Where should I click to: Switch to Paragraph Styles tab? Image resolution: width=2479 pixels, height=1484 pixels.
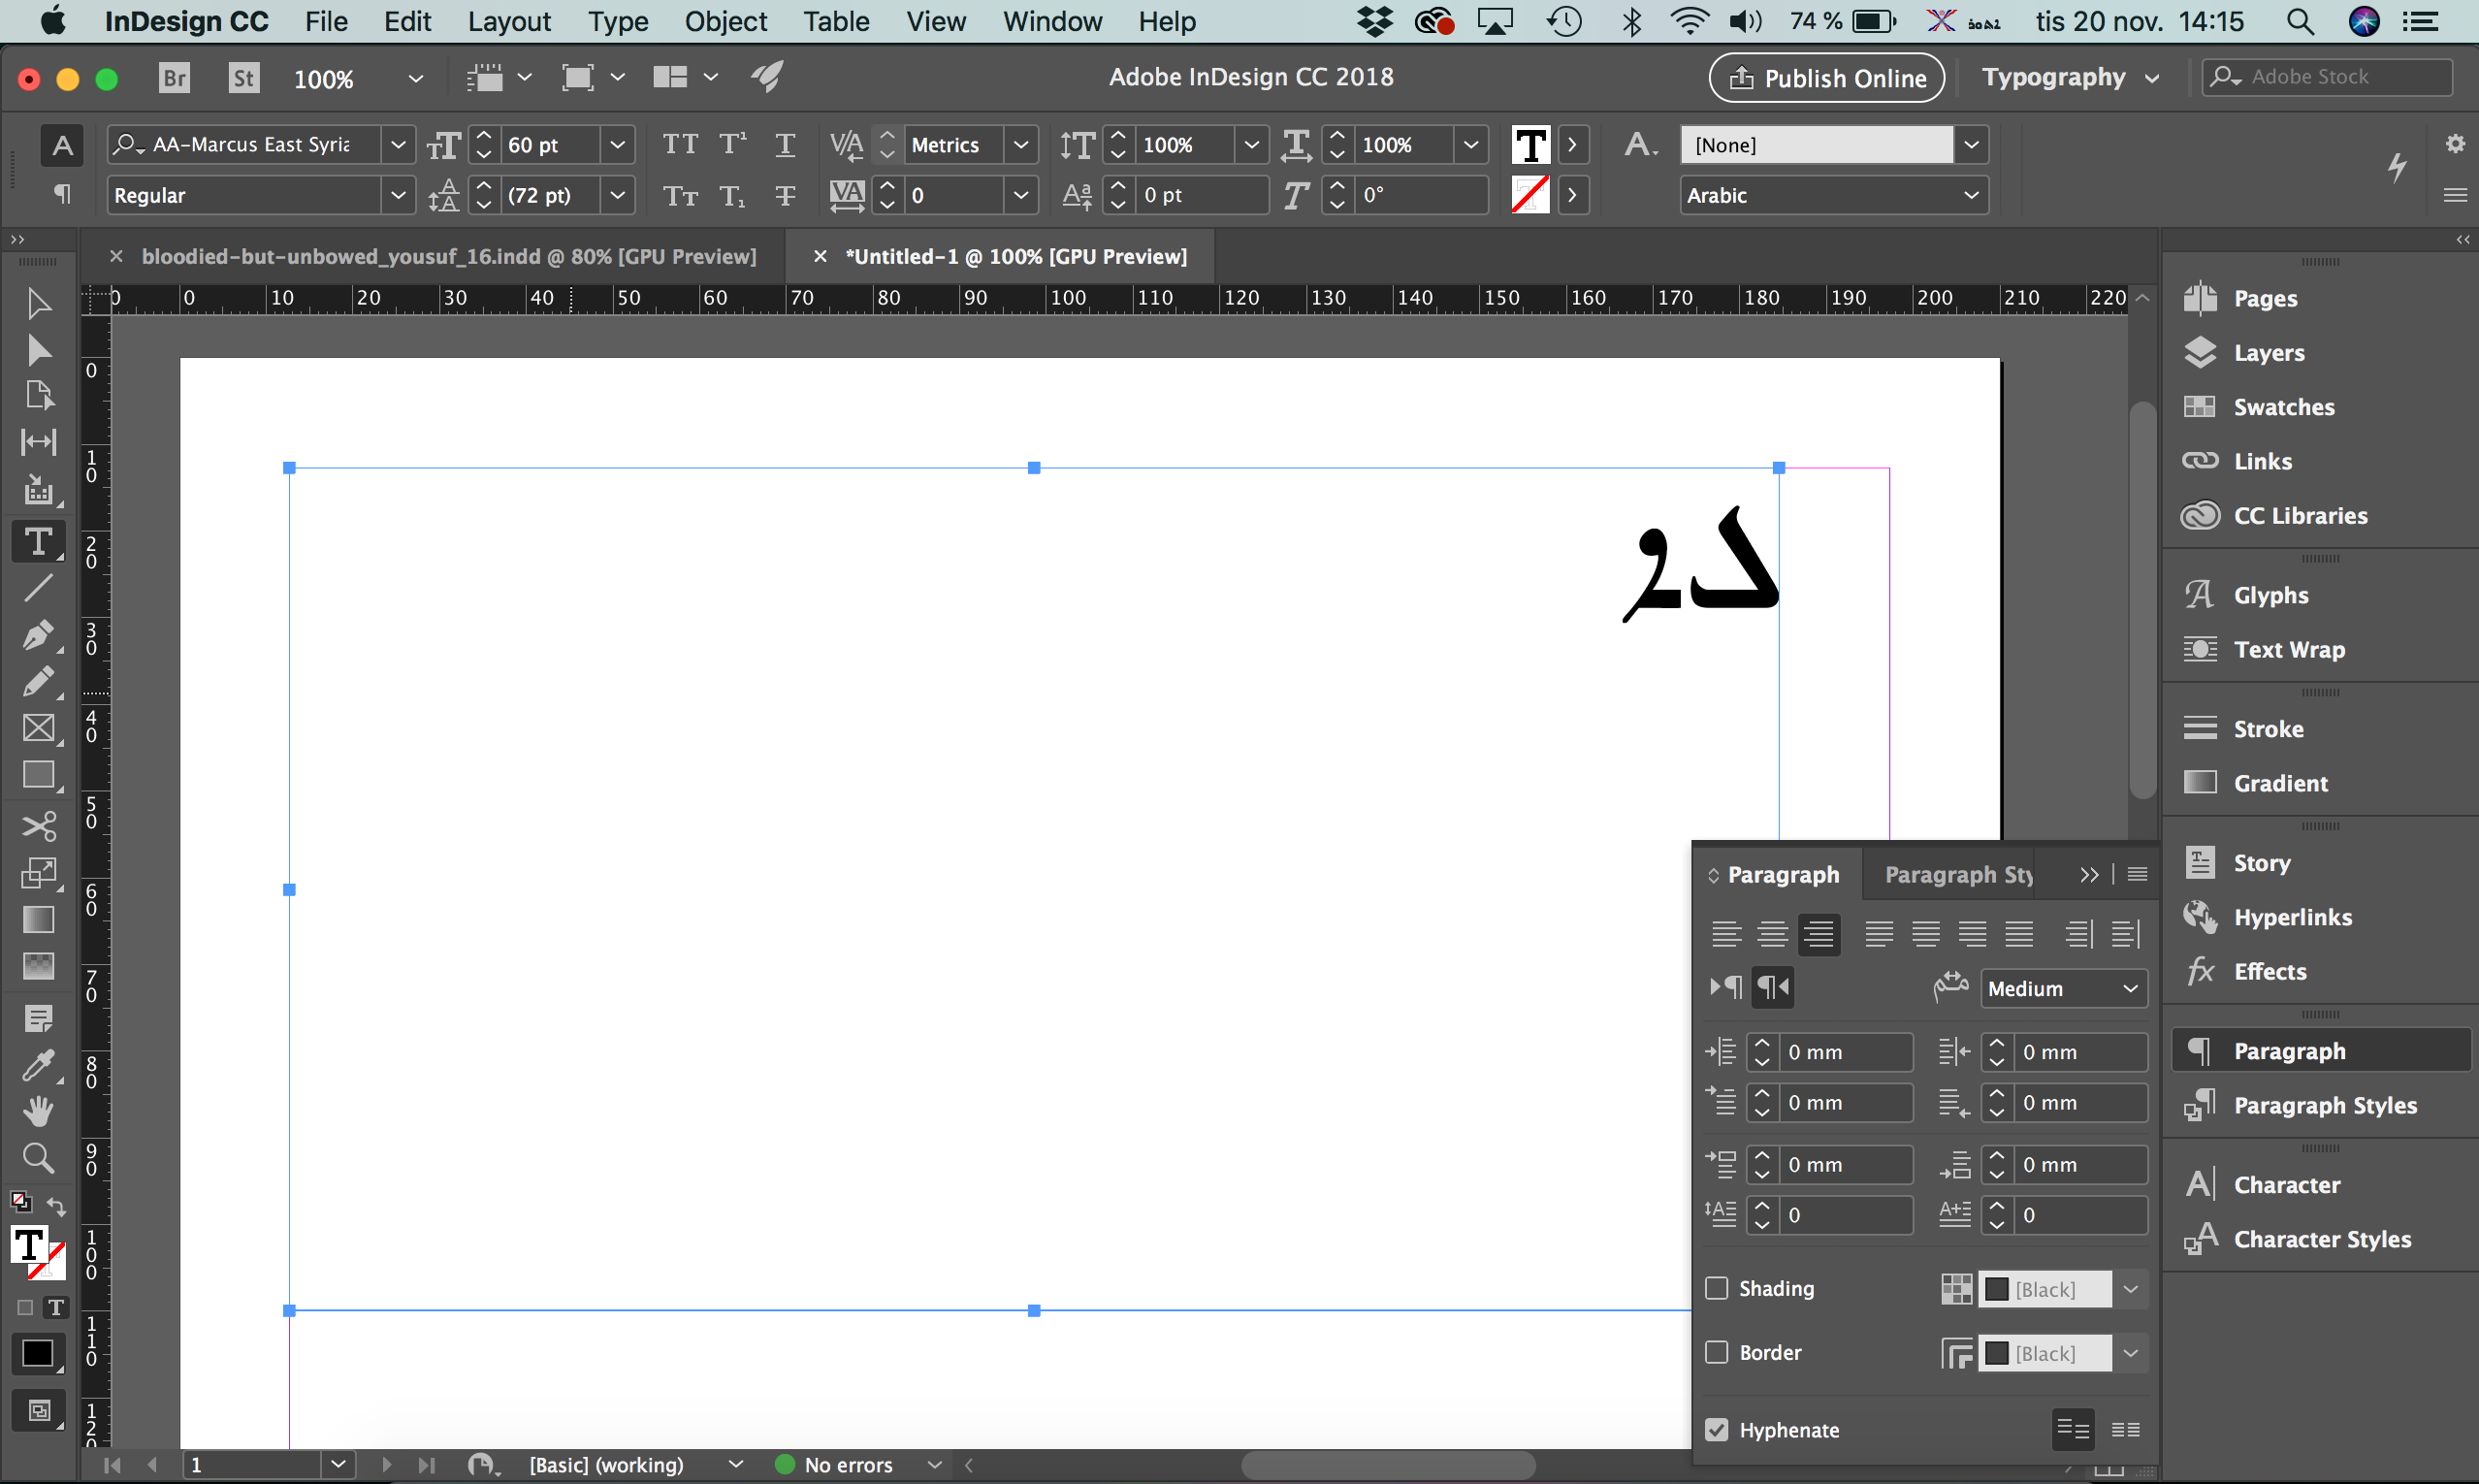pos(1956,873)
